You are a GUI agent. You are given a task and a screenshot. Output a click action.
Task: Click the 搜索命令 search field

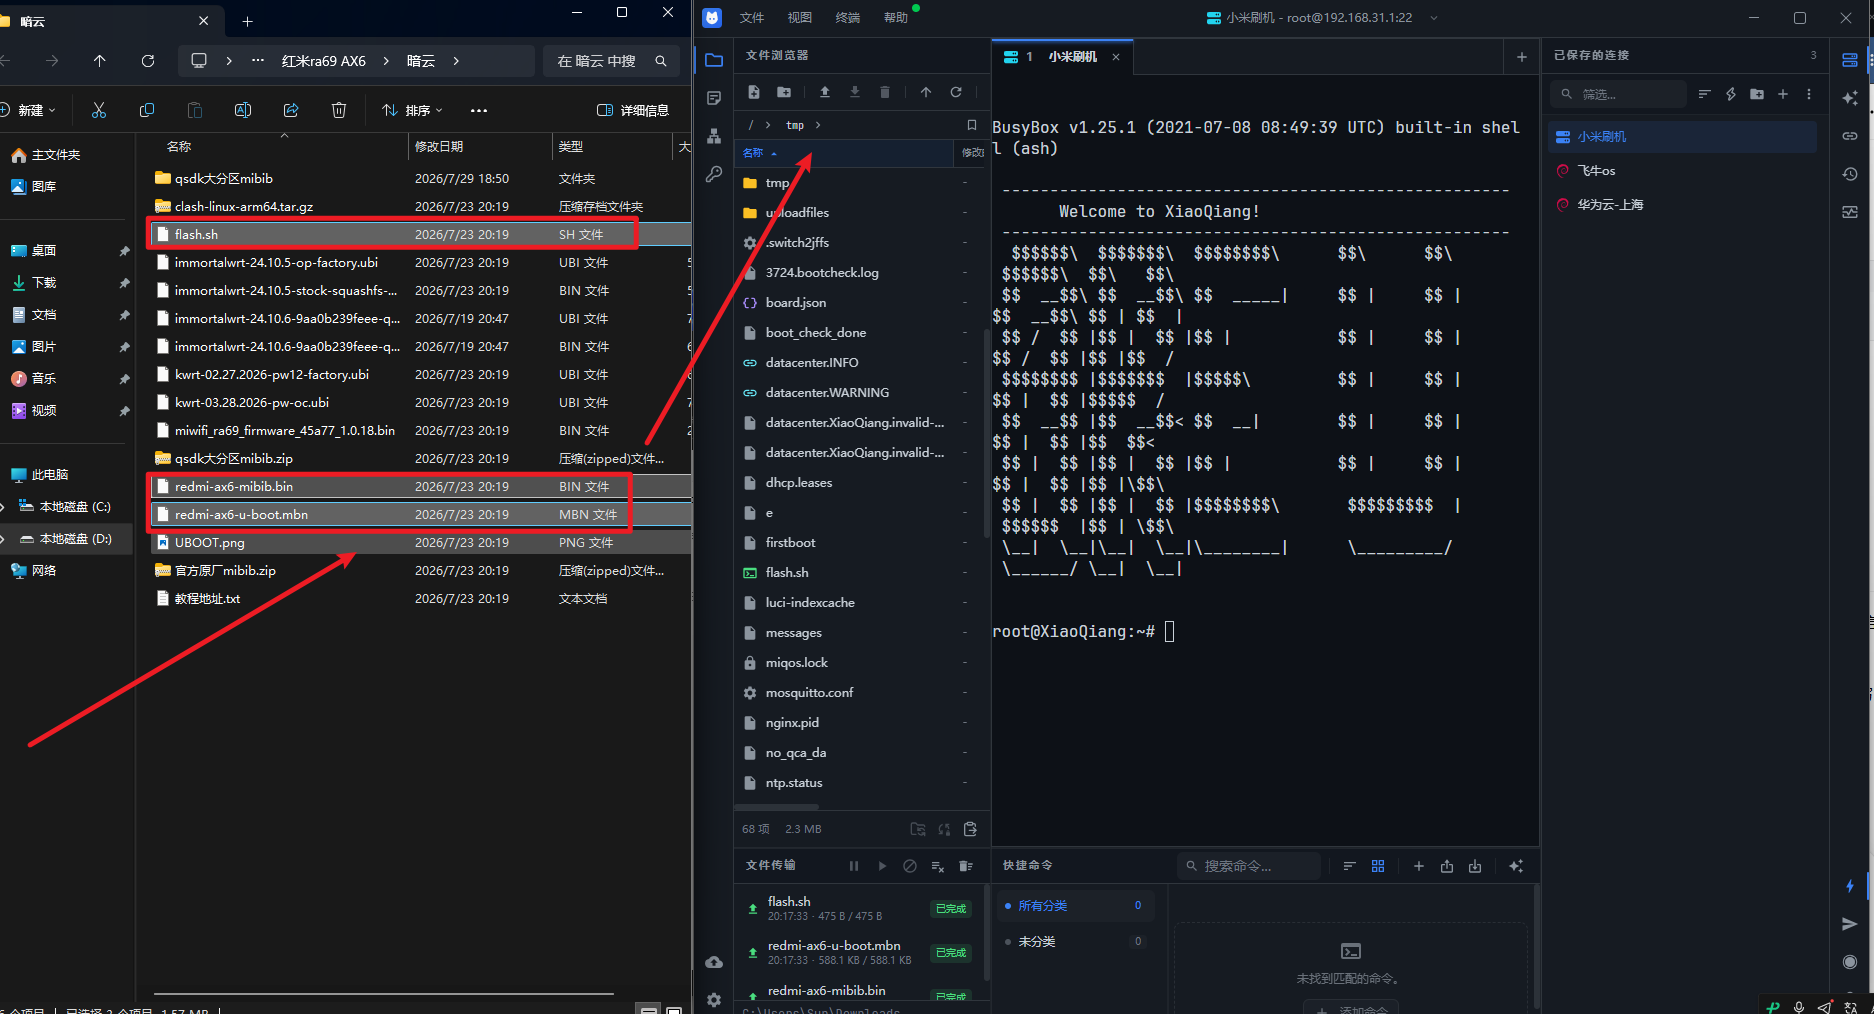1249,866
